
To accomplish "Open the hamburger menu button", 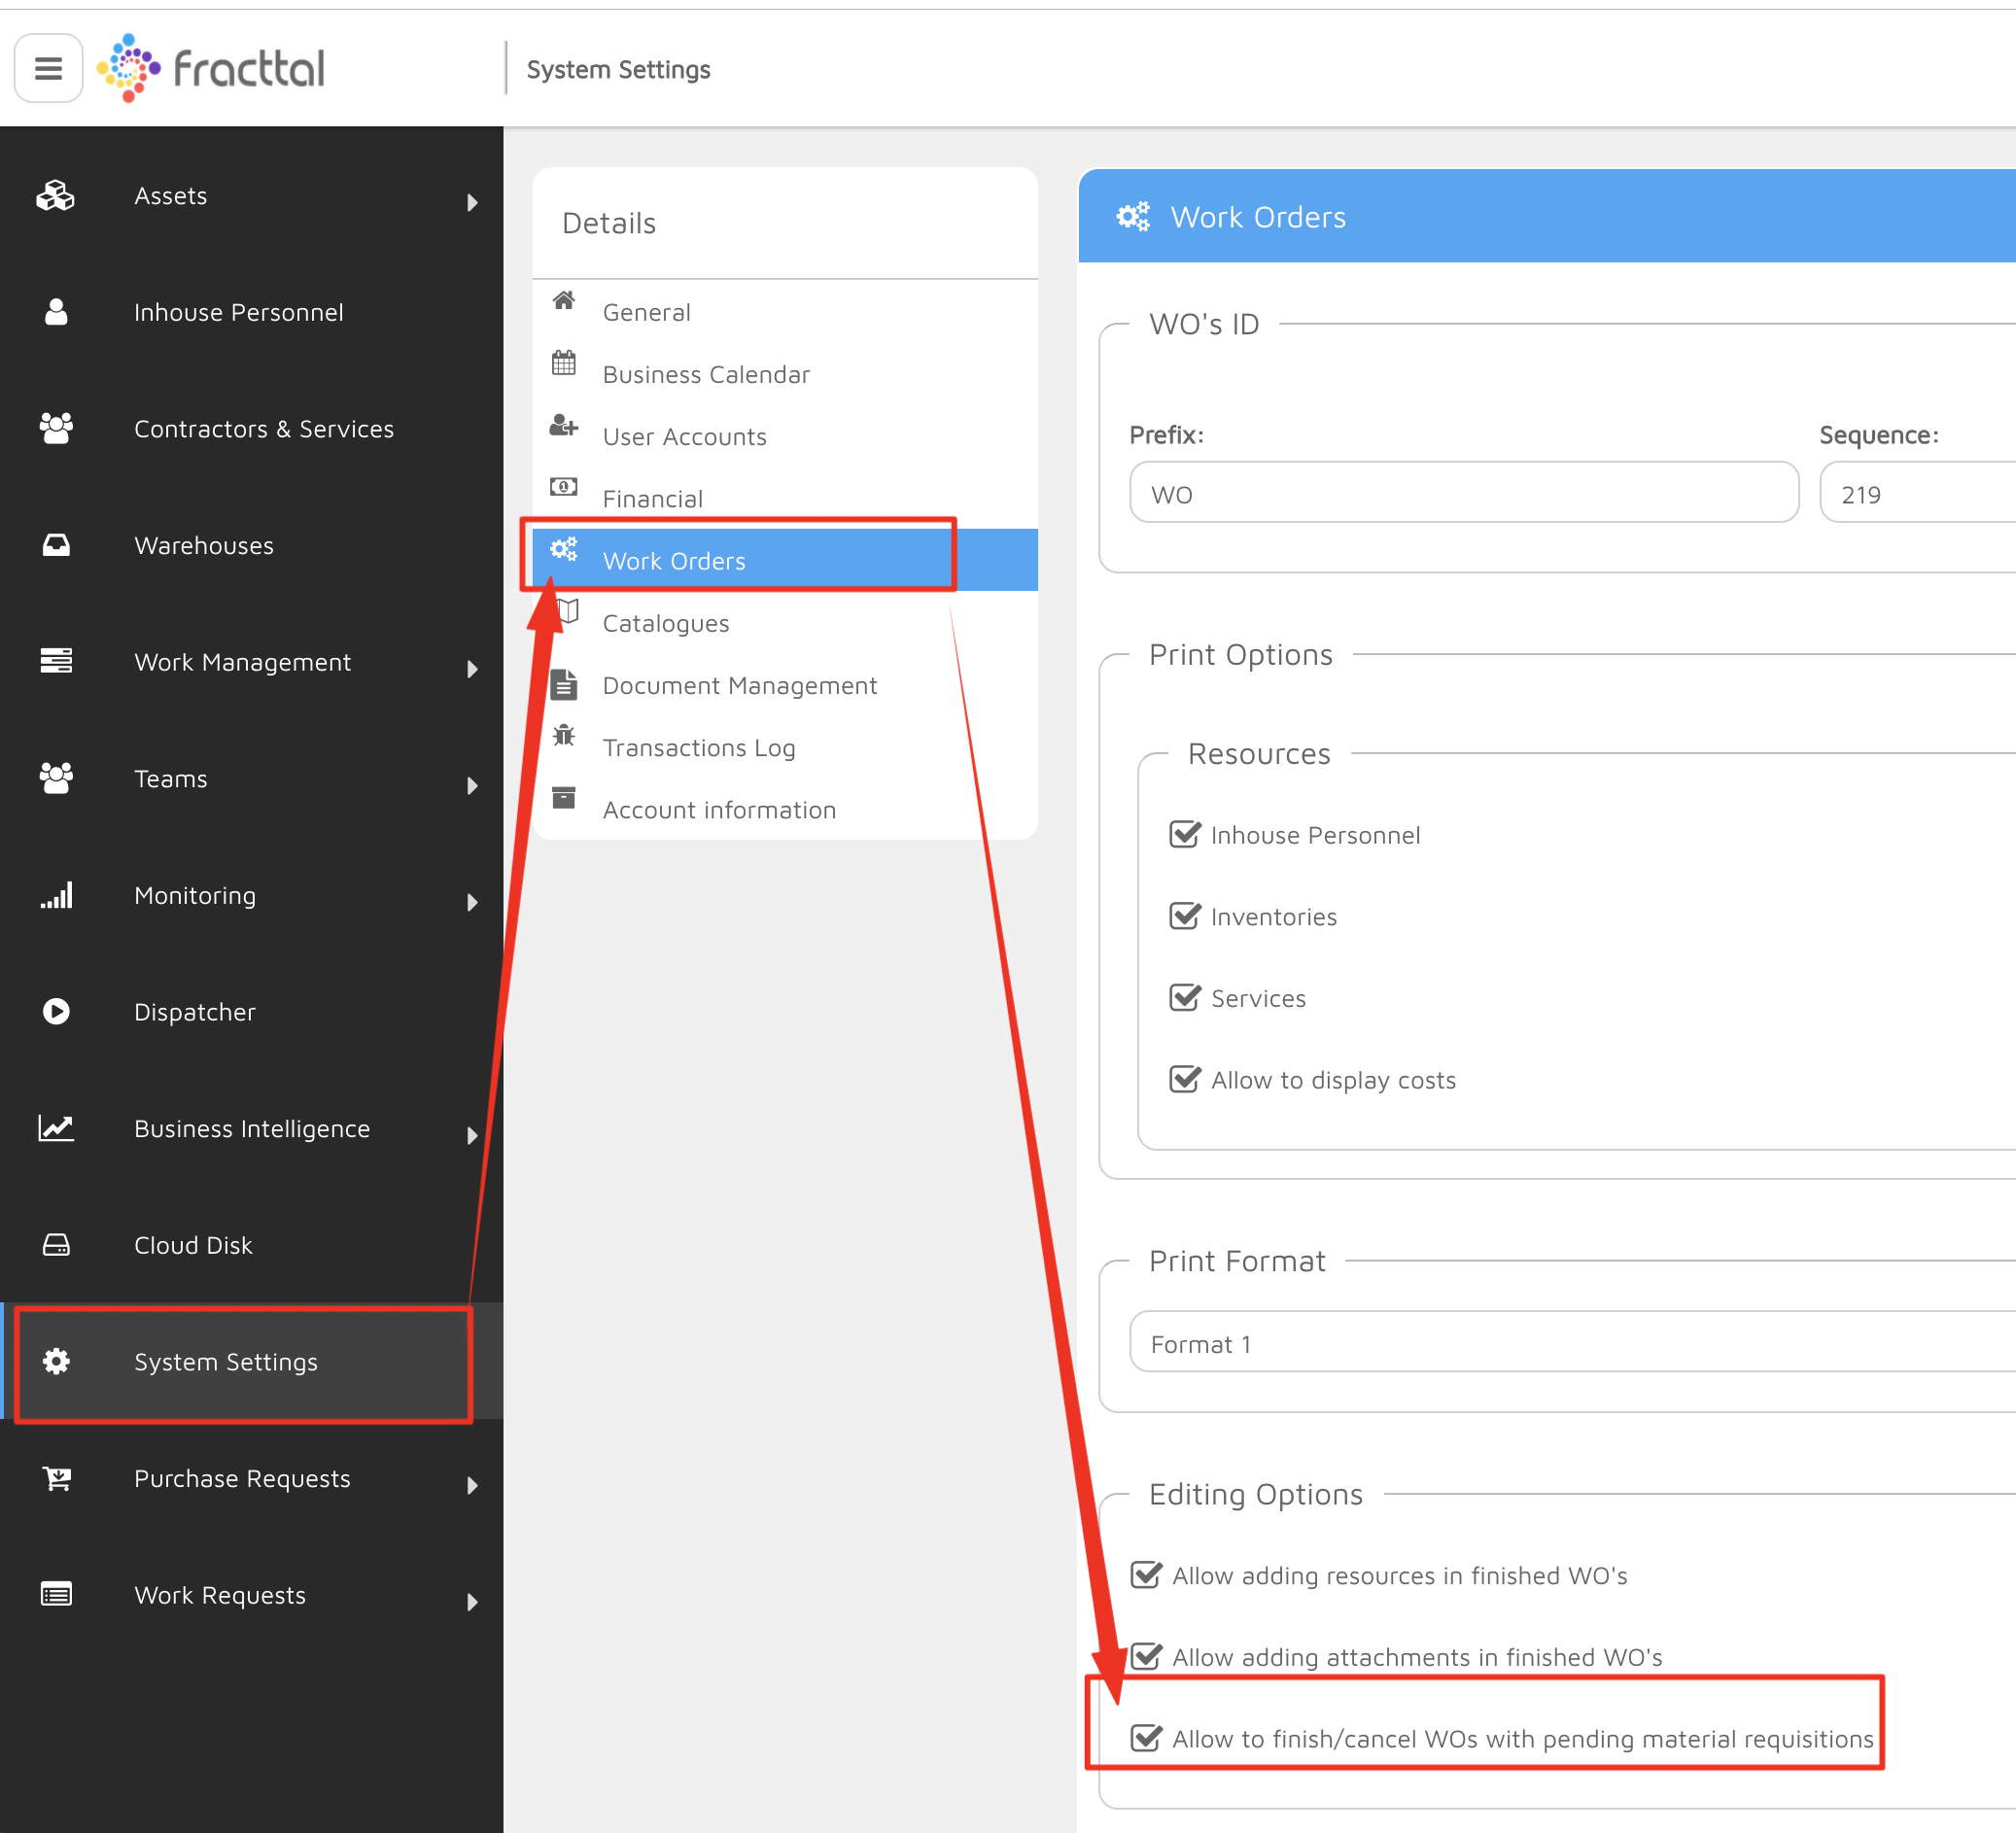I will [48, 68].
